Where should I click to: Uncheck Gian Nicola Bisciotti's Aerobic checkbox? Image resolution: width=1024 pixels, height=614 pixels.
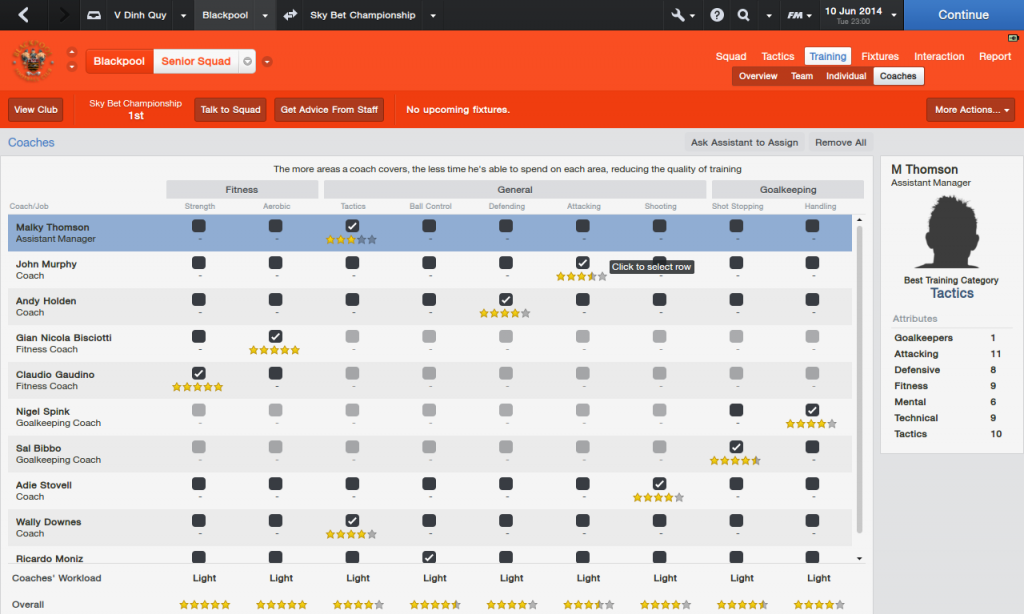click(276, 336)
